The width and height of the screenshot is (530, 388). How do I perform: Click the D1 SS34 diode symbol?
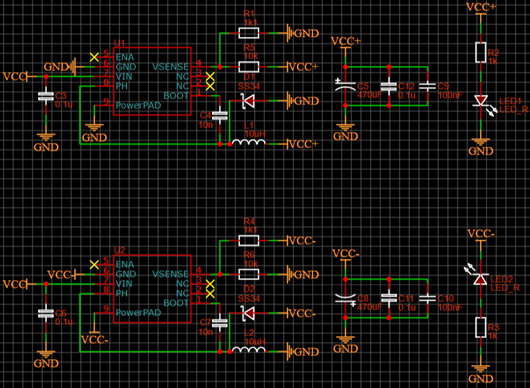[x=249, y=101]
